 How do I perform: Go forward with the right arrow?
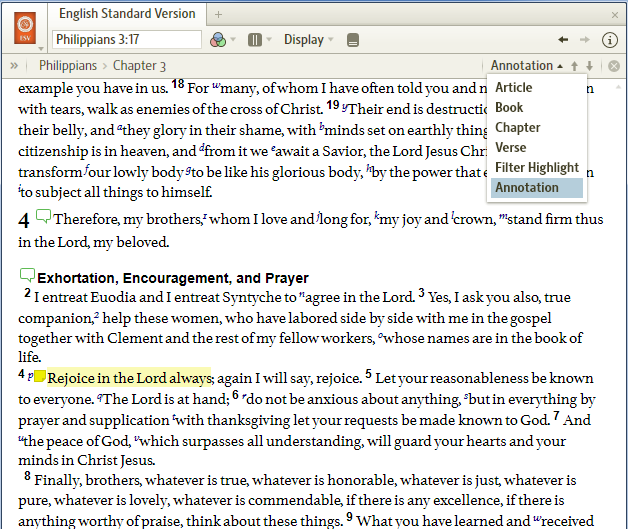pos(585,39)
